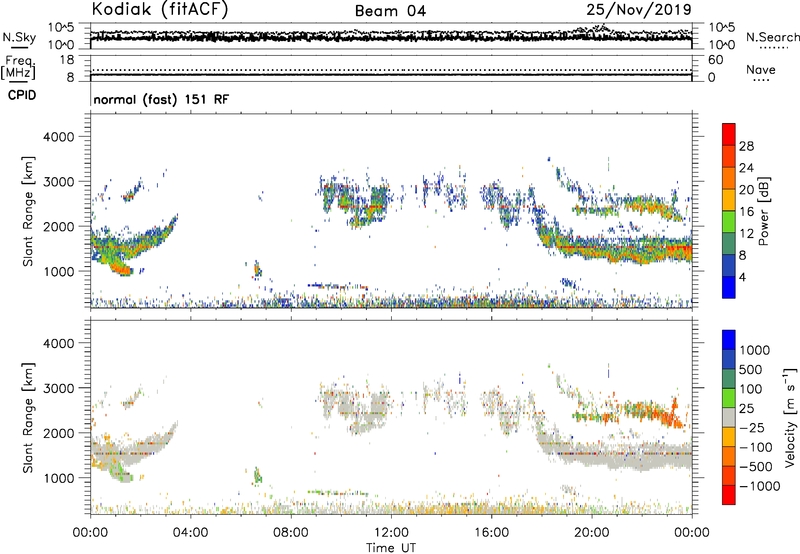
Task: Click the '4' tick on power colorbar
Action: 742,277
